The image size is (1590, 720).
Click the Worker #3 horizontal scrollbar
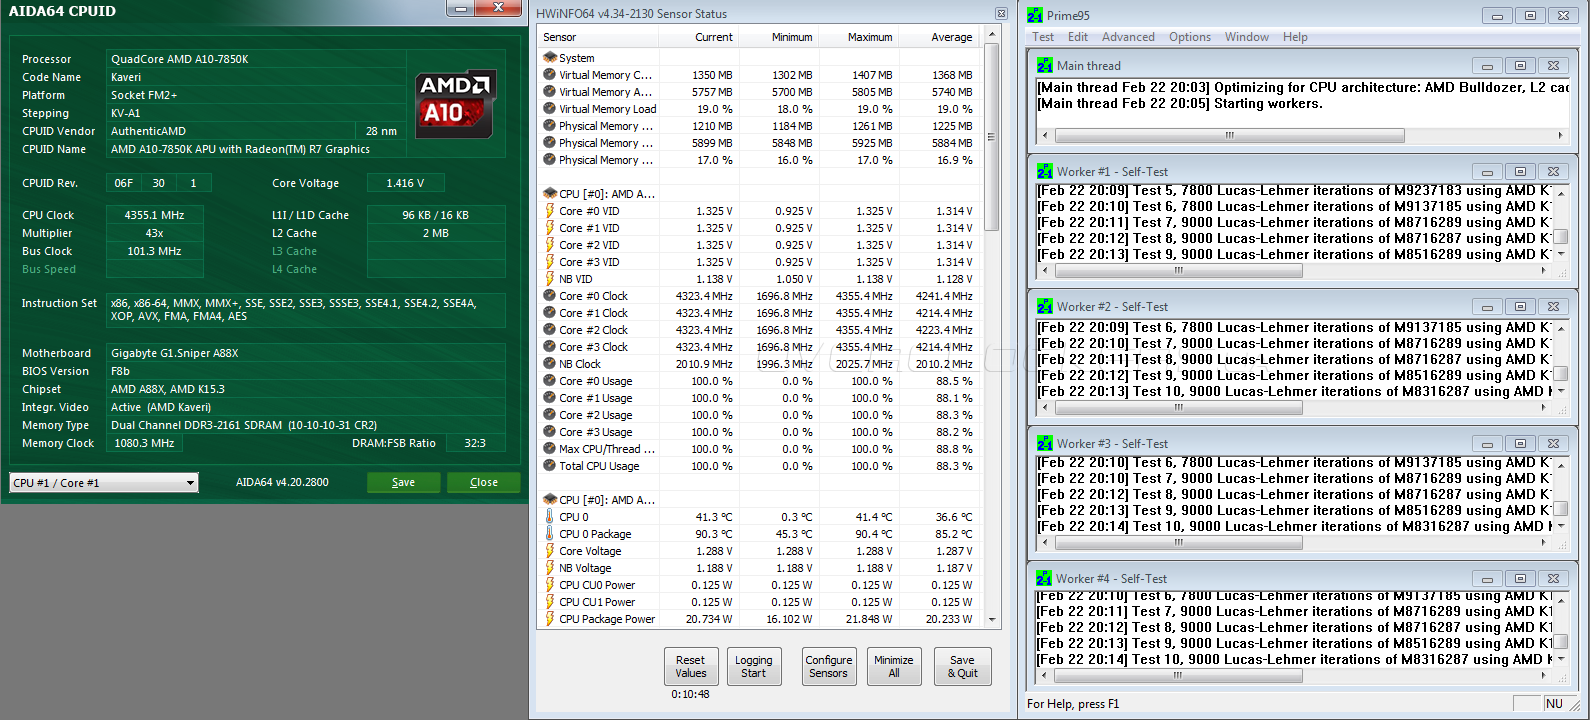[x=1294, y=543]
